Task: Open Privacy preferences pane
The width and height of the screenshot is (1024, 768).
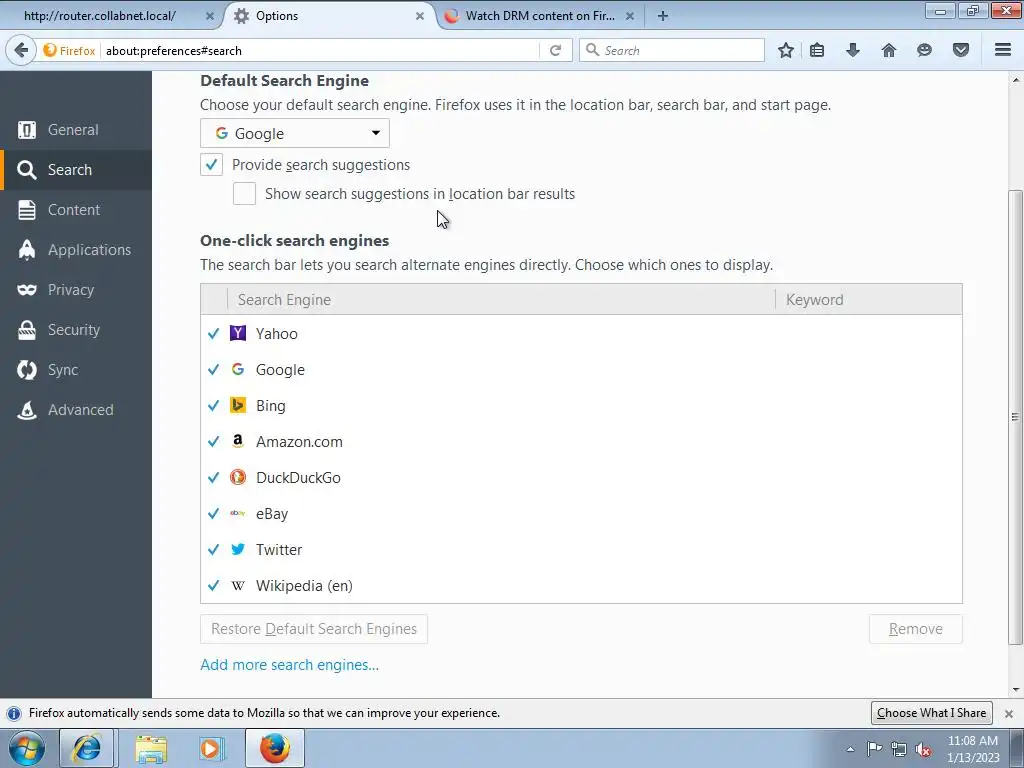Action: click(x=76, y=289)
